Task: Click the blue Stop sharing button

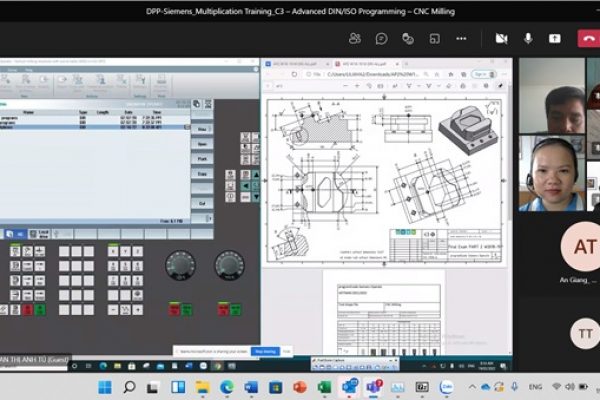Action: click(265, 352)
